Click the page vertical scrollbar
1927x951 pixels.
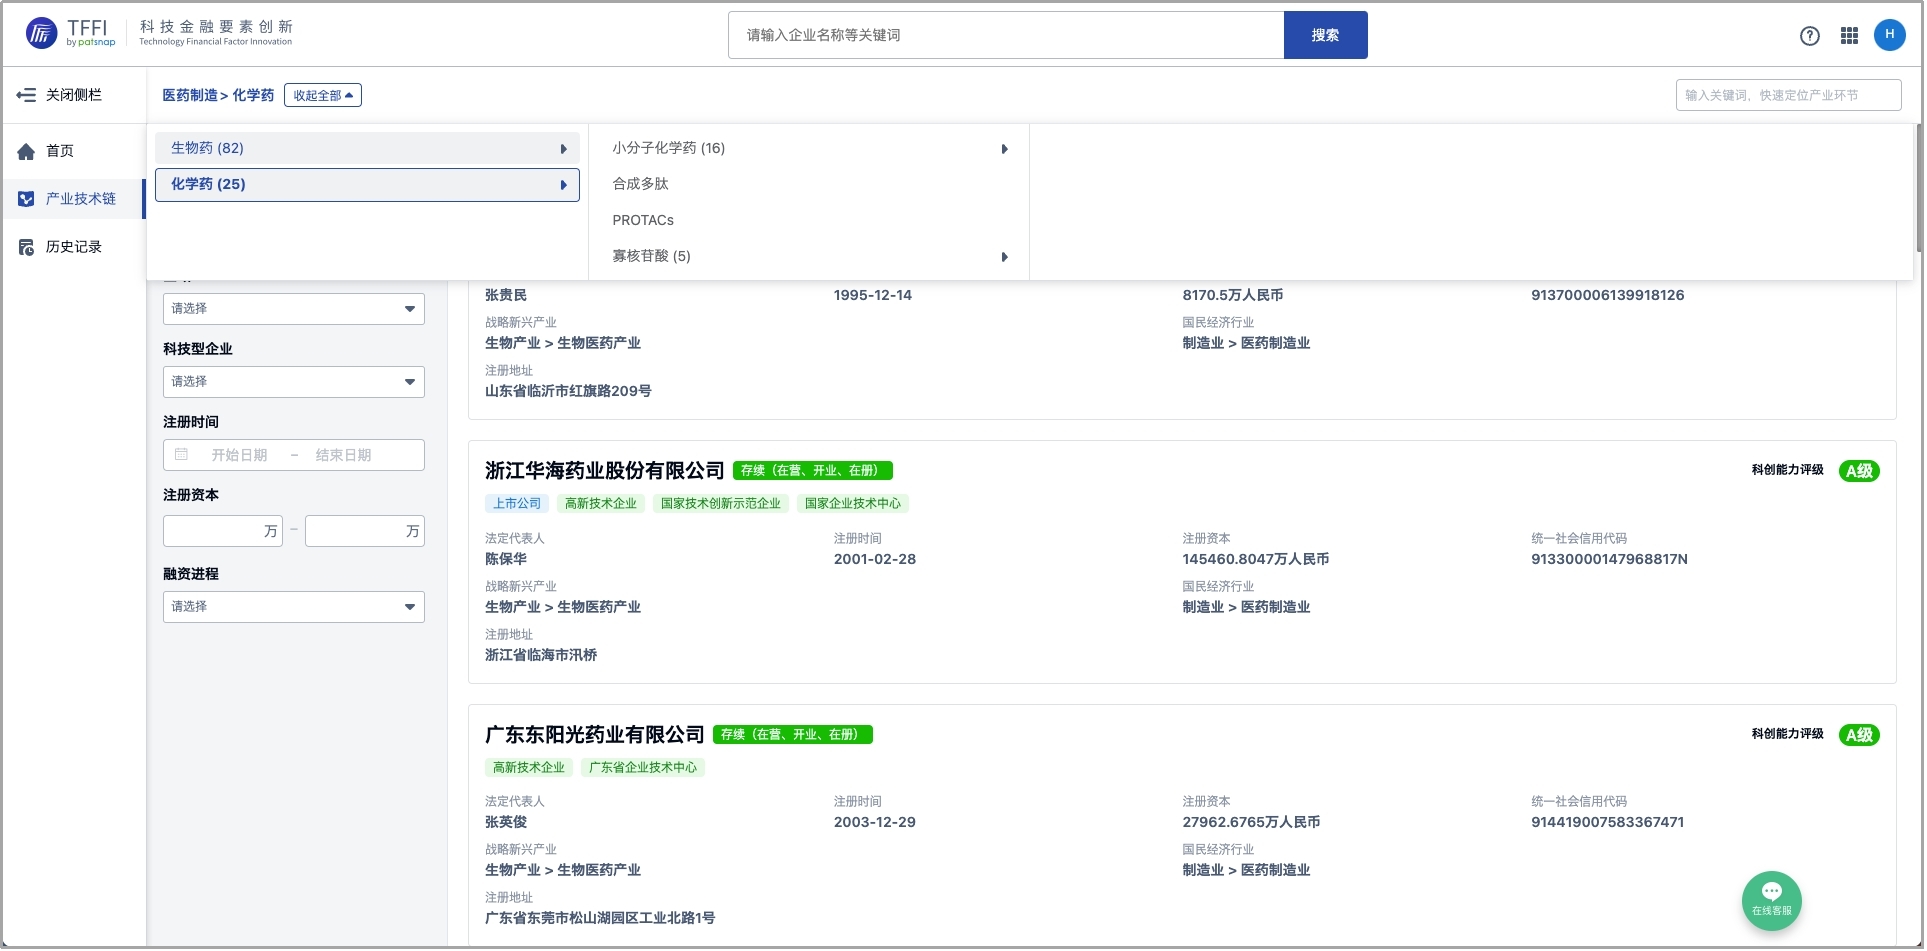coord(1919,188)
